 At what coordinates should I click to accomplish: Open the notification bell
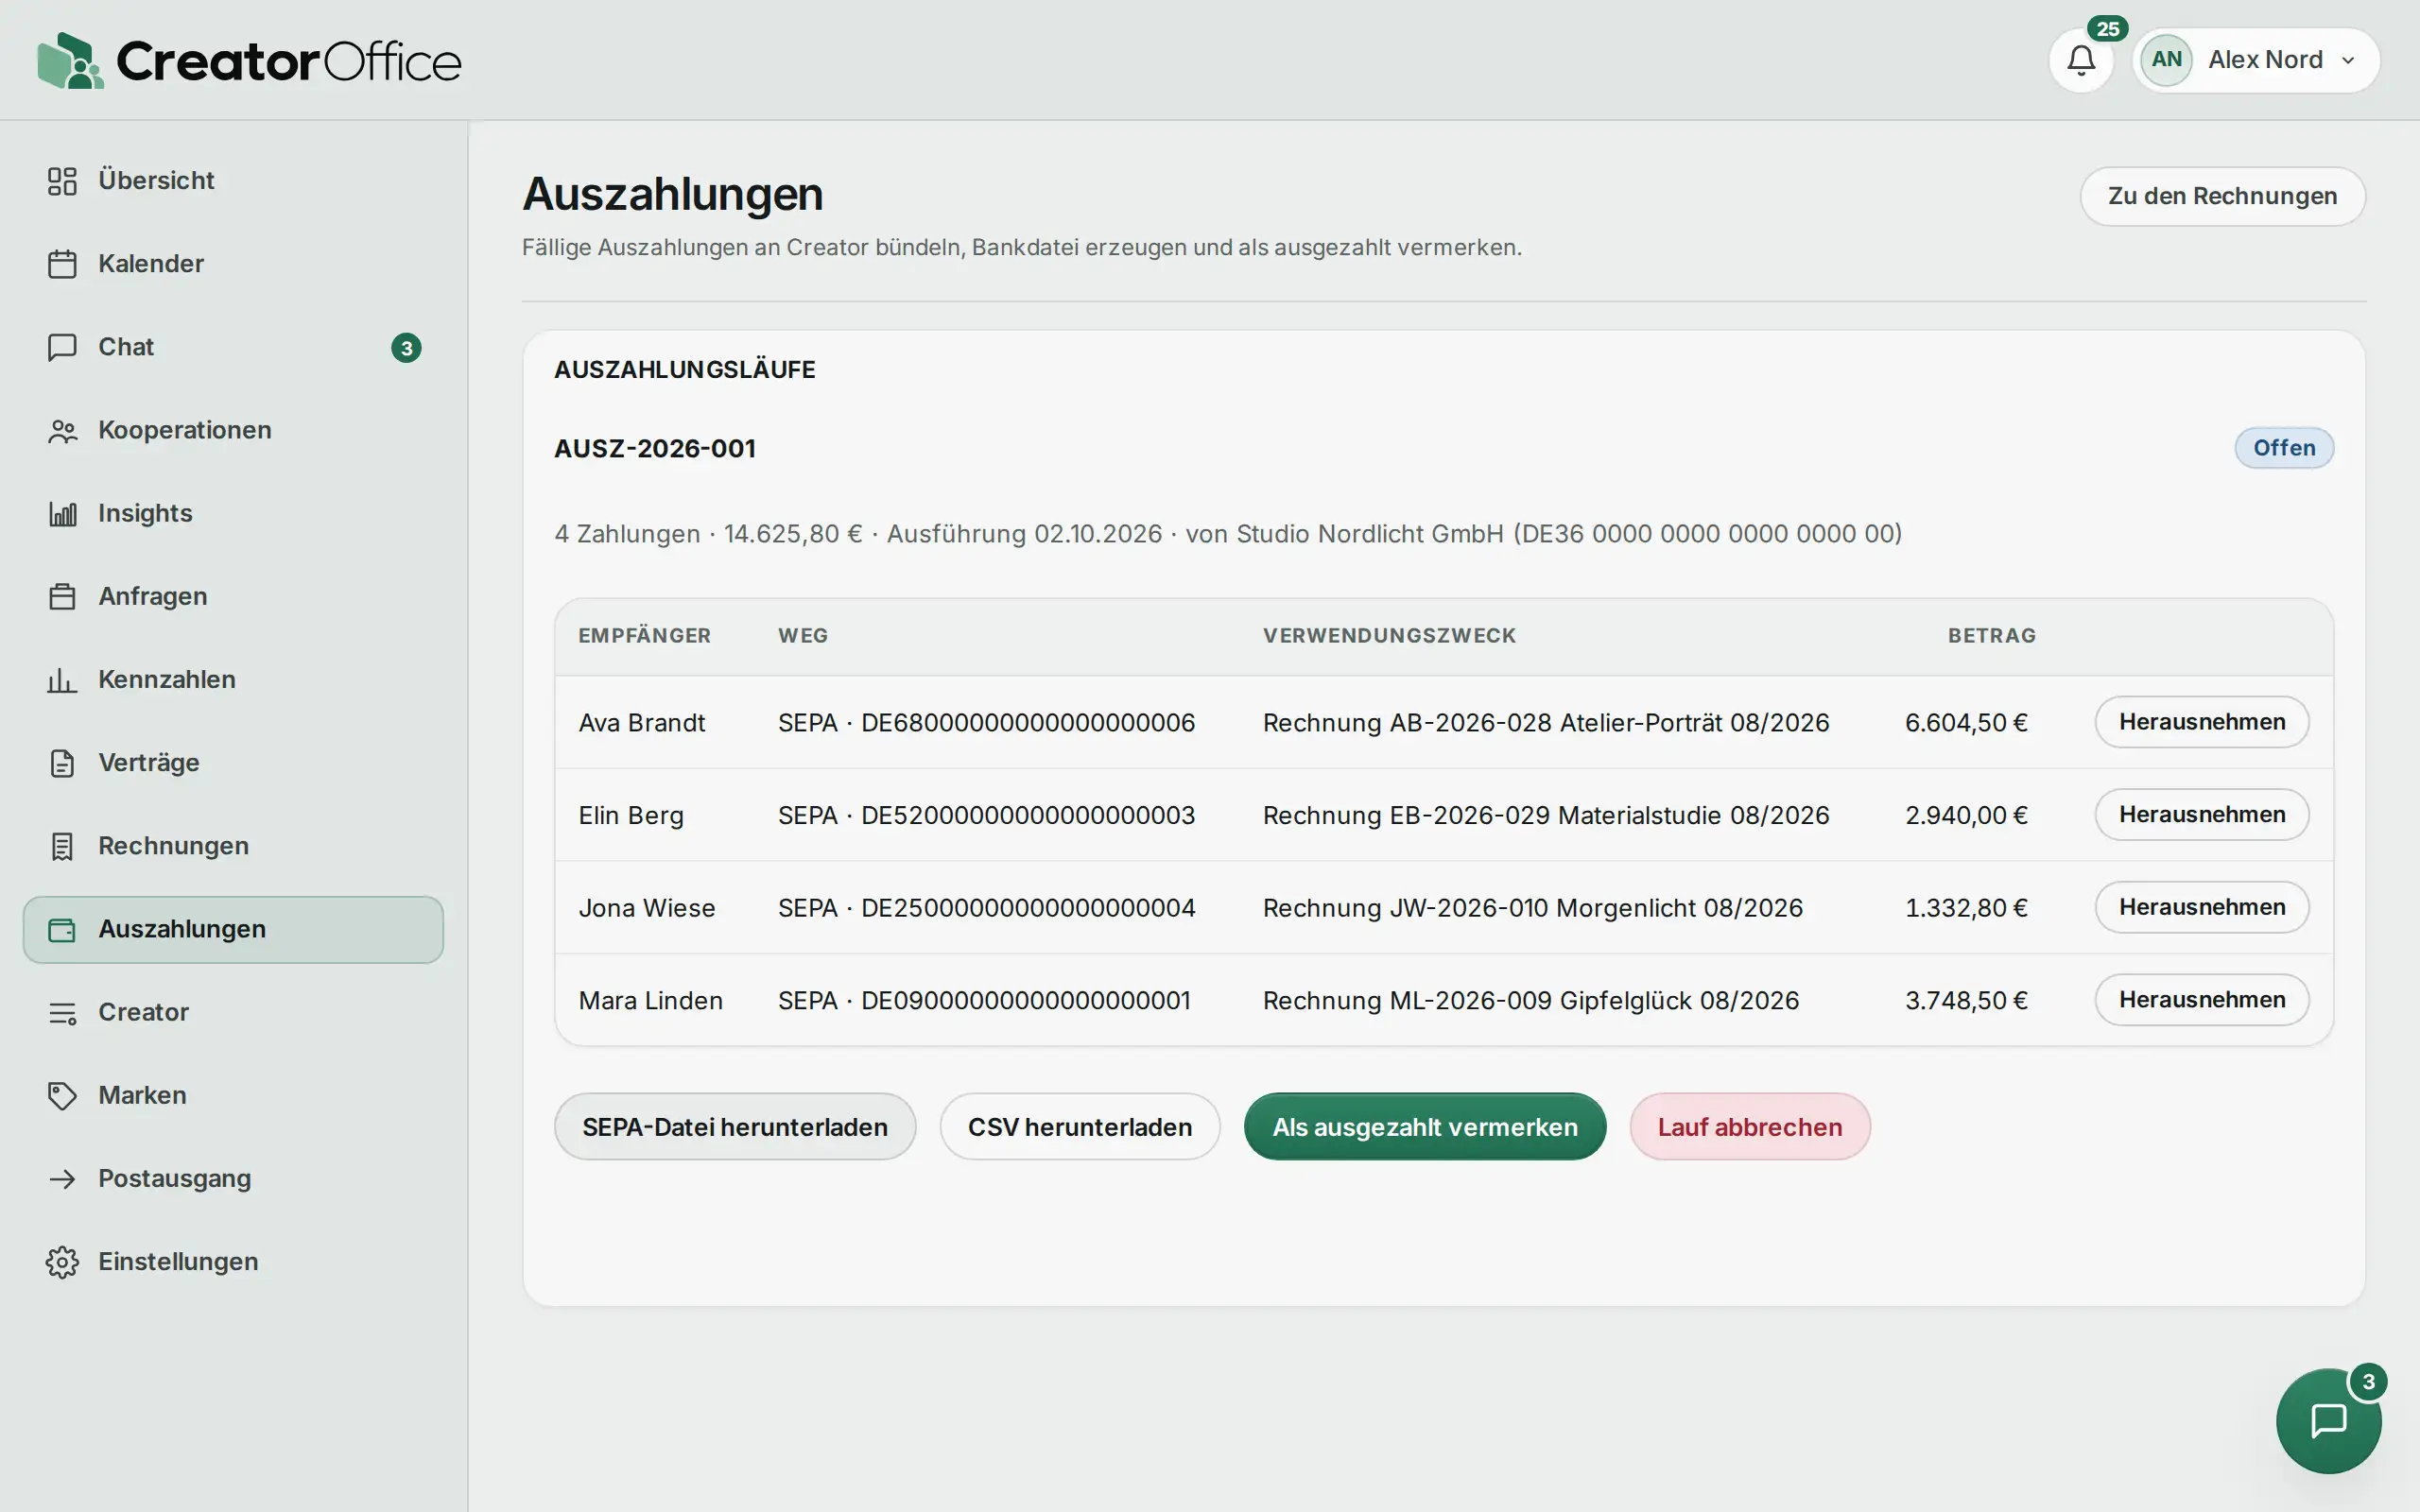coord(2081,60)
